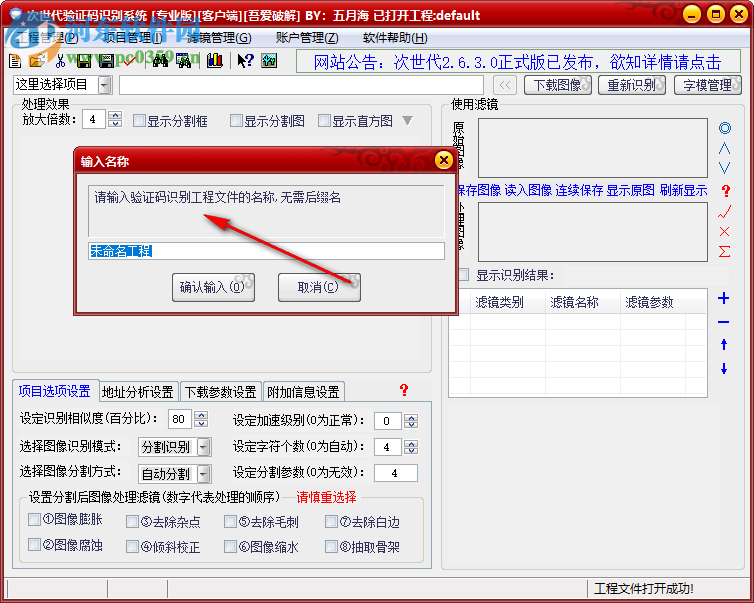Toggle the 显示分割图 checkbox
This screenshot has height=603, width=754.
click(236, 121)
